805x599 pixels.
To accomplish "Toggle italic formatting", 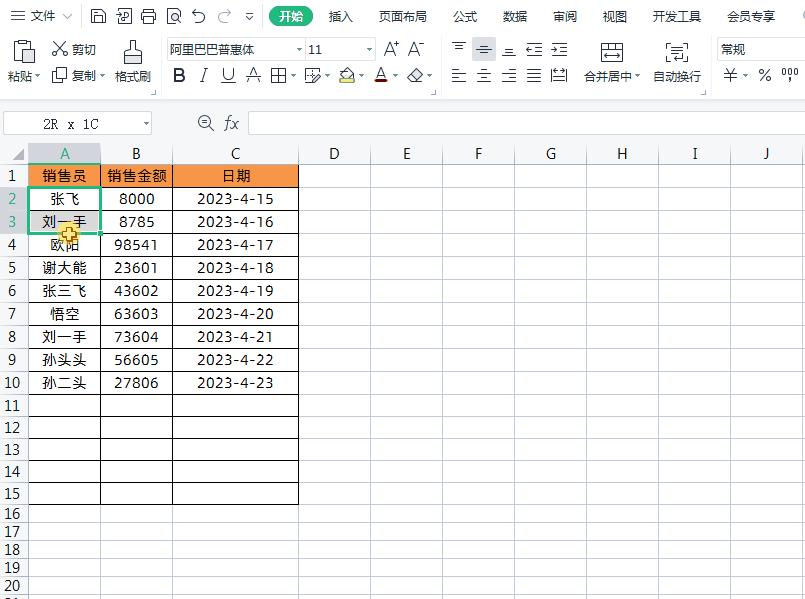I will (x=203, y=75).
